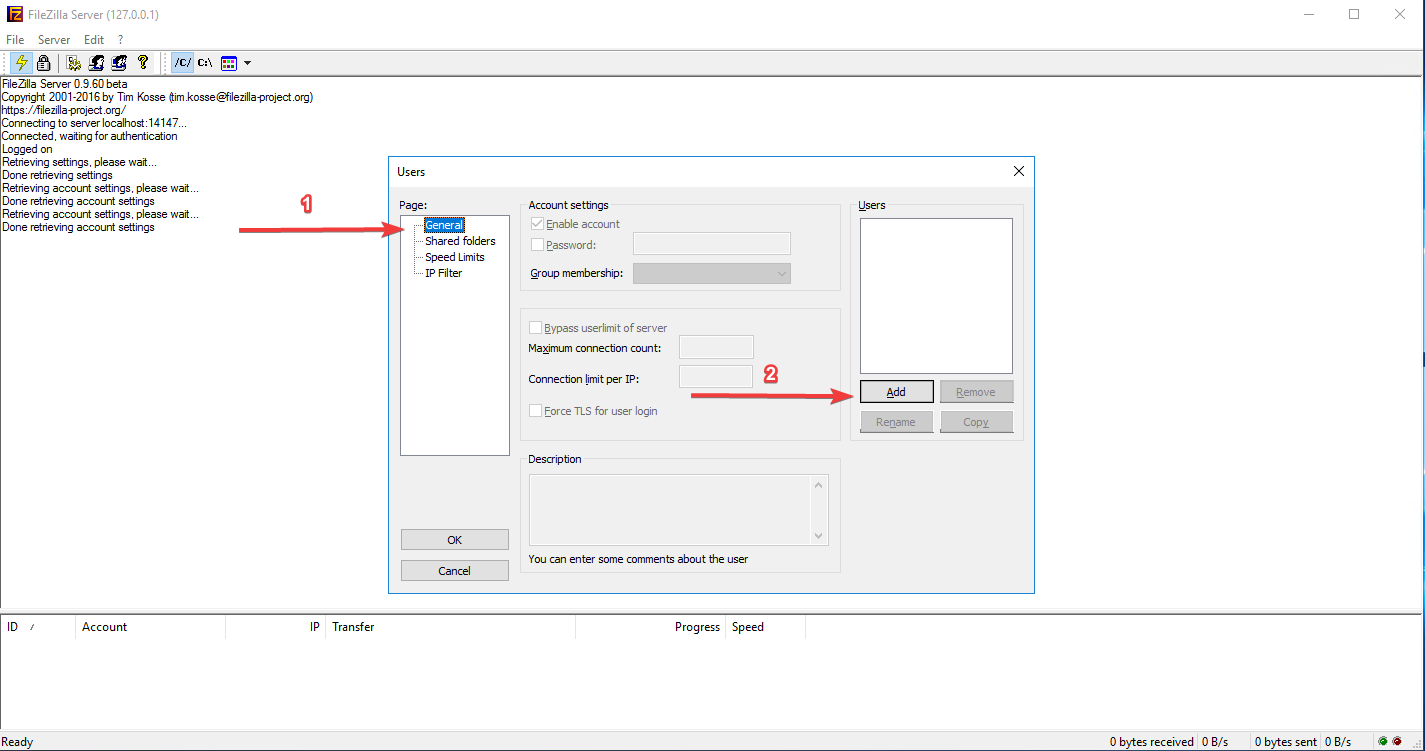Select the C:\ path display toolbar button
The height and width of the screenshot is (751, 1425).
click(x=204, y=62)
